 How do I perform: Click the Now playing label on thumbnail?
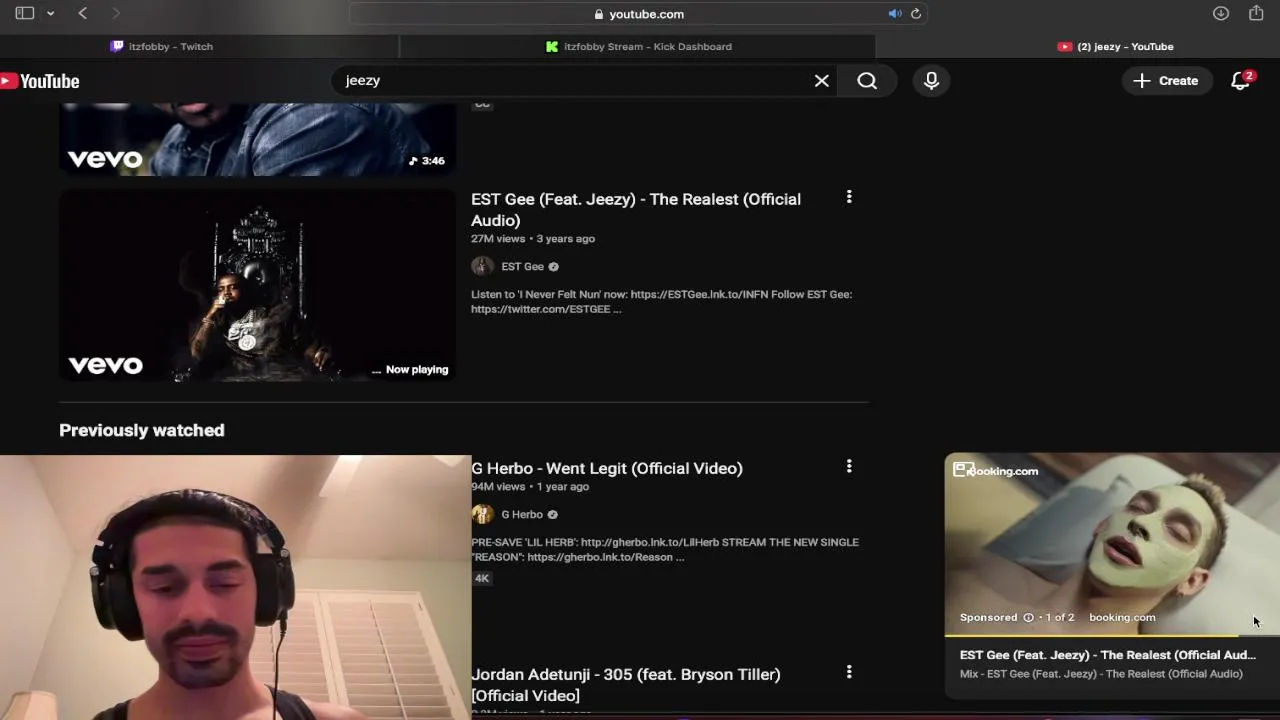(417, 370)
